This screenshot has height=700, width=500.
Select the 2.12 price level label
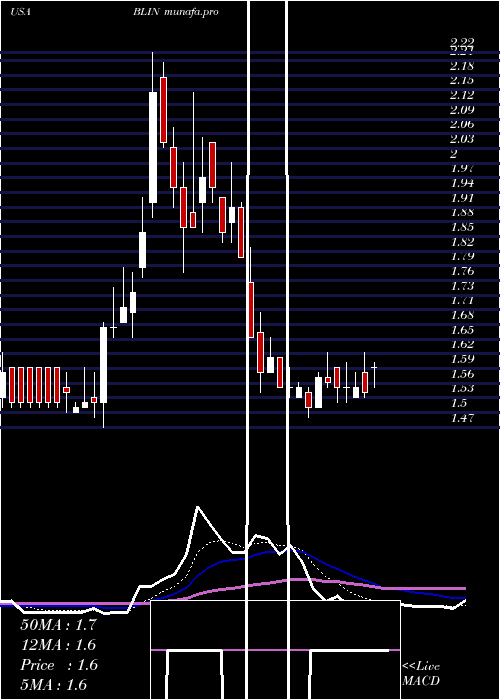(462, 95)
